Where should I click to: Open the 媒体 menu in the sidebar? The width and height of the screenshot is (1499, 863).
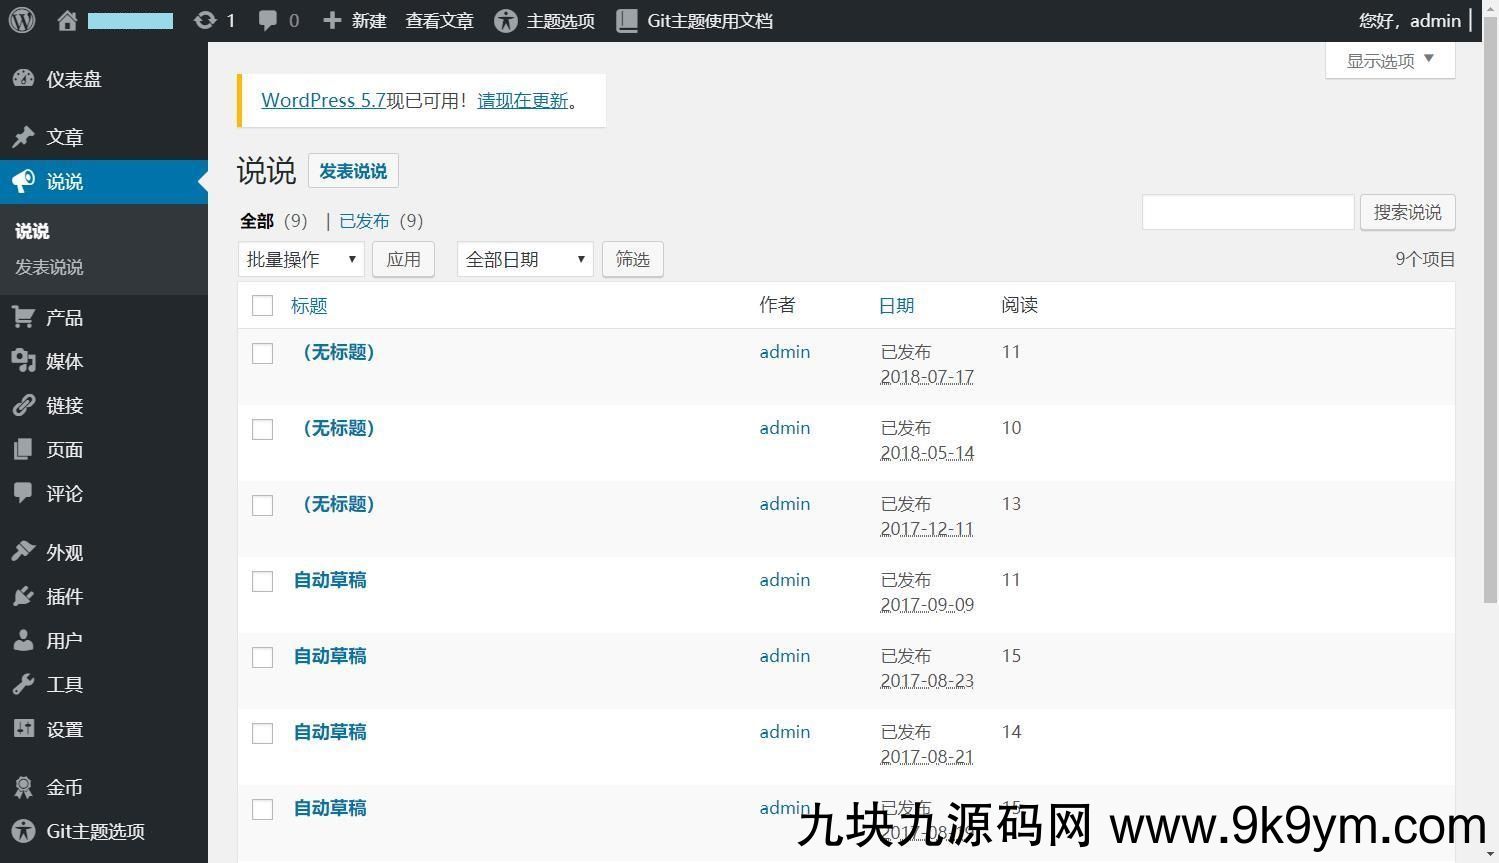pos(64,361)
